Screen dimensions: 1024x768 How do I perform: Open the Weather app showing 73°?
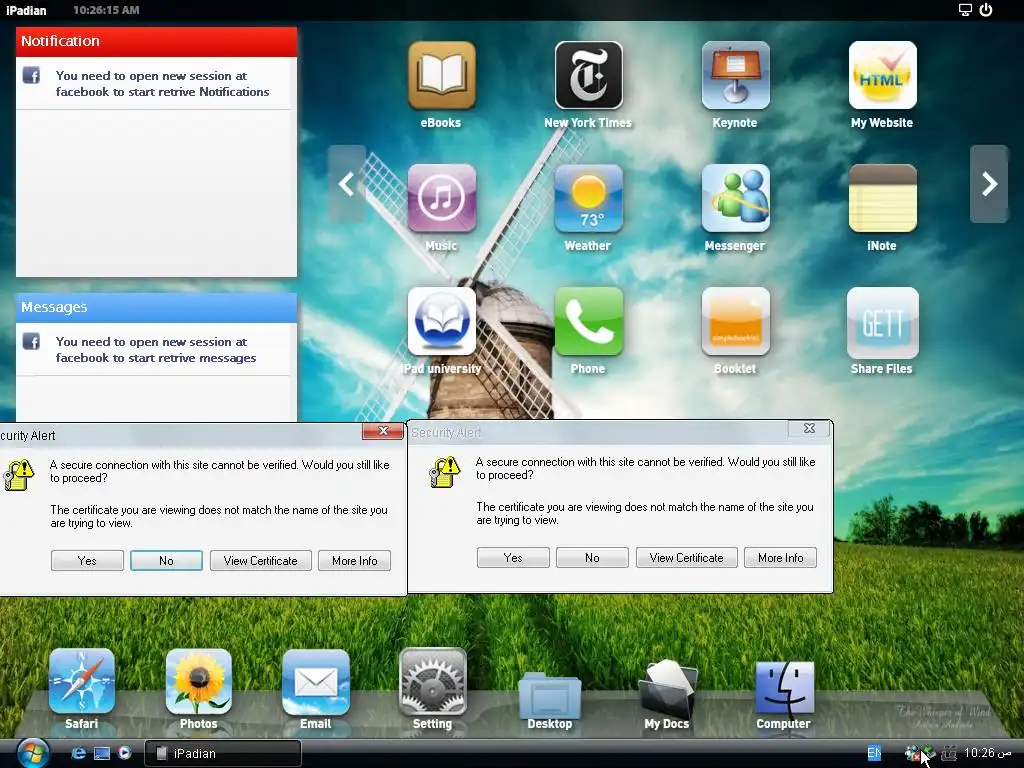coord(588,199)
